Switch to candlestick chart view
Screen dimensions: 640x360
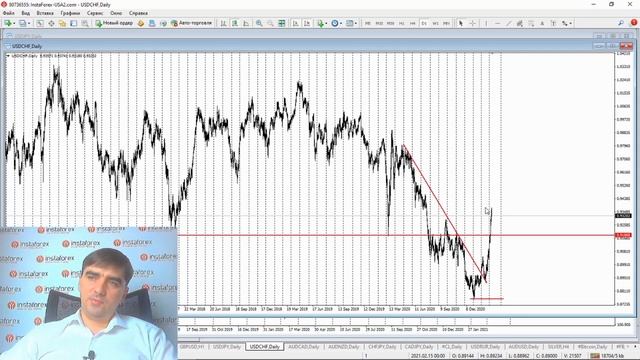click(235, 23)
